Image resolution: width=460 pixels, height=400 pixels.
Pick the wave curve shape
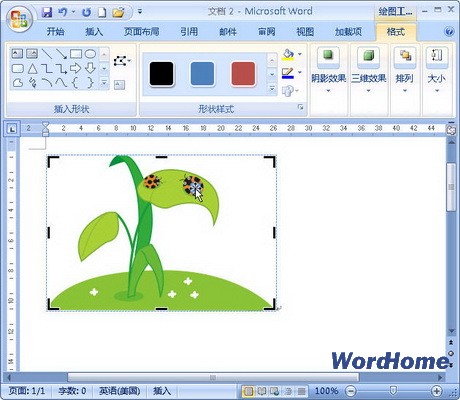point(61,82)
